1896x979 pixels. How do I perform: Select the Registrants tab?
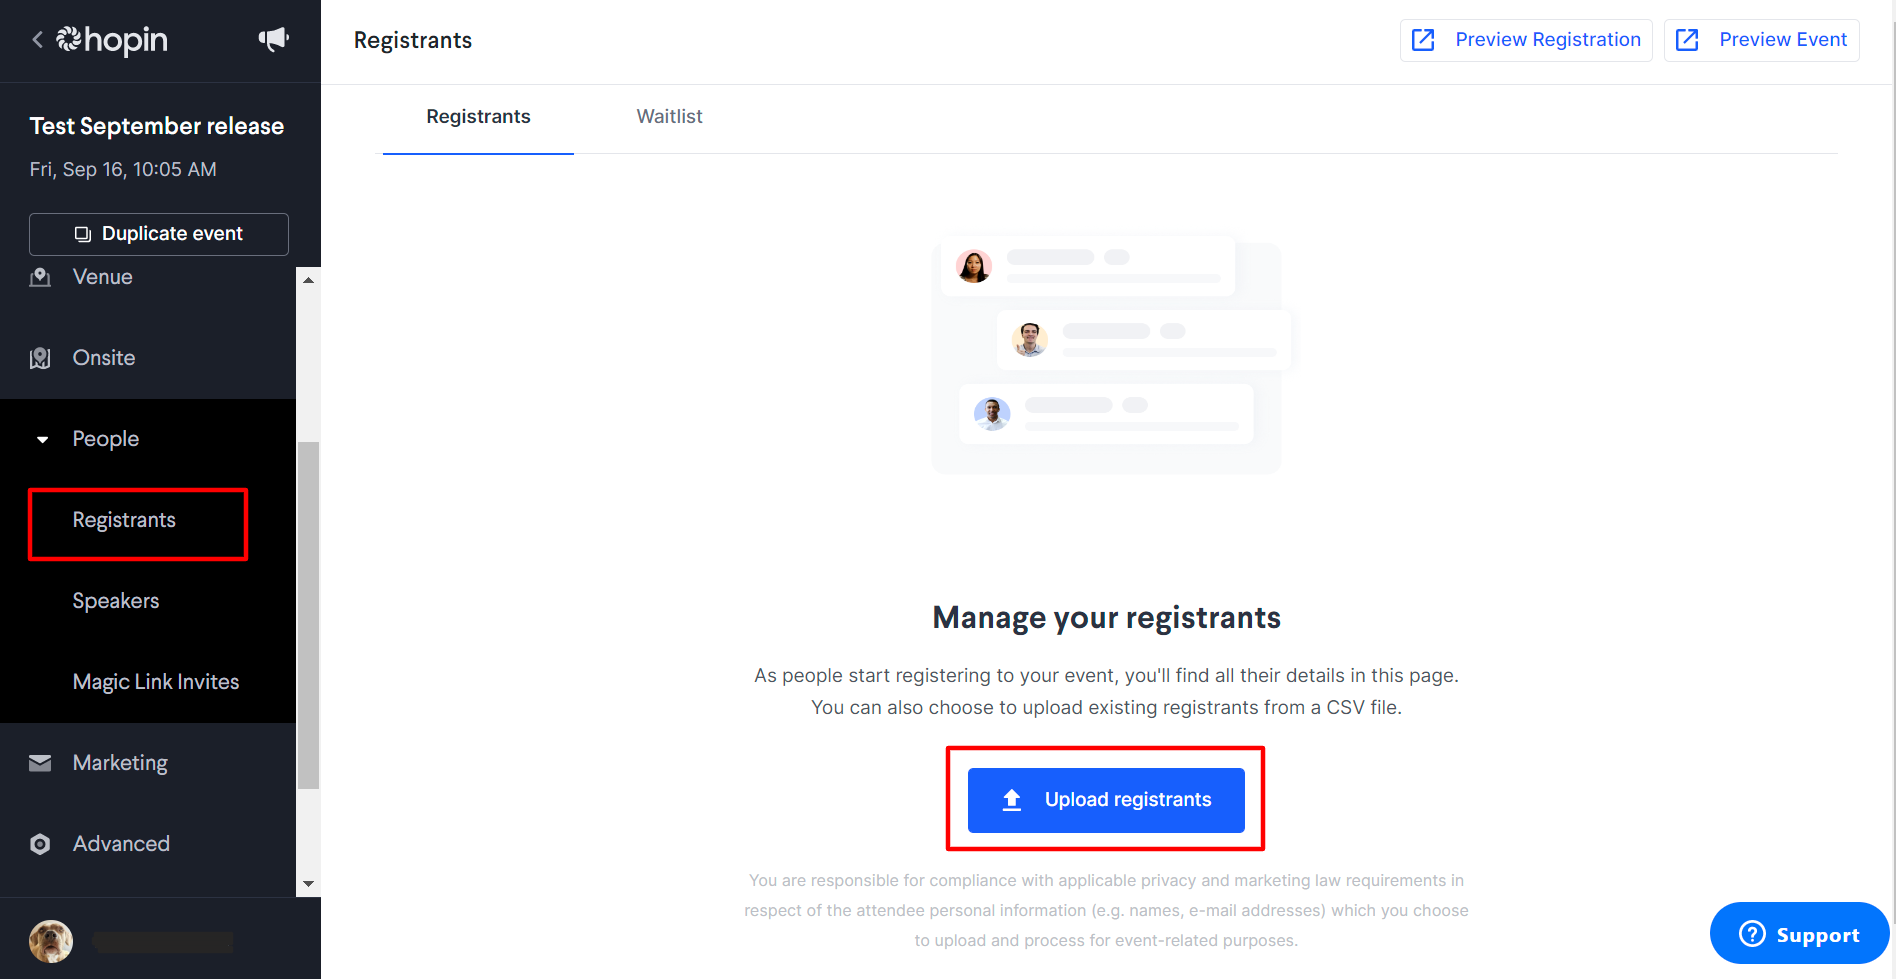(478, 117)
